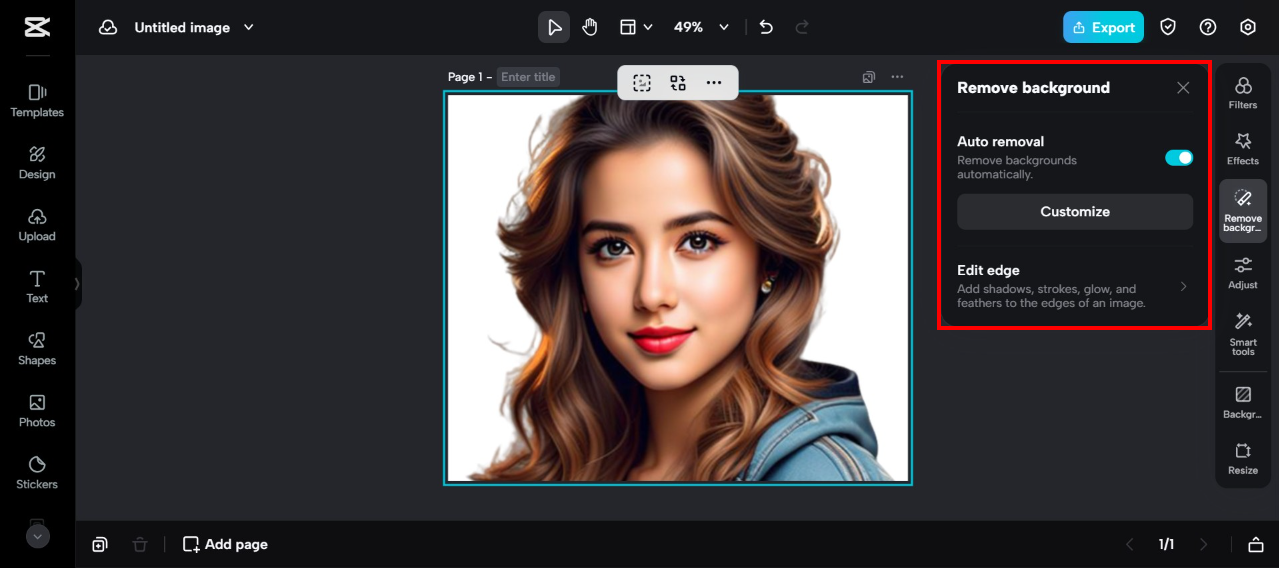The height and width of the screenshot is (568, 1279).
Task: Click the set-as-background icon in floating toolbar
Action: click(642, 83)
